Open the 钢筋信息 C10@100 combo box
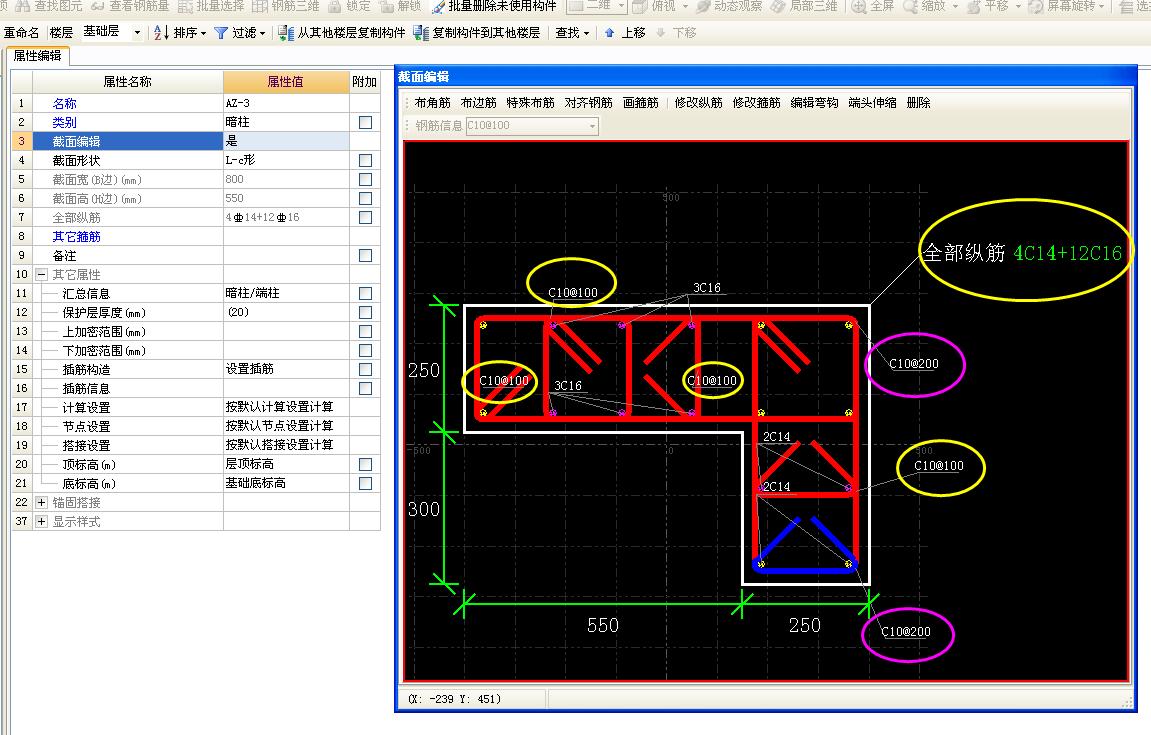Viewport: 1151px width, 735px height. 532,126
